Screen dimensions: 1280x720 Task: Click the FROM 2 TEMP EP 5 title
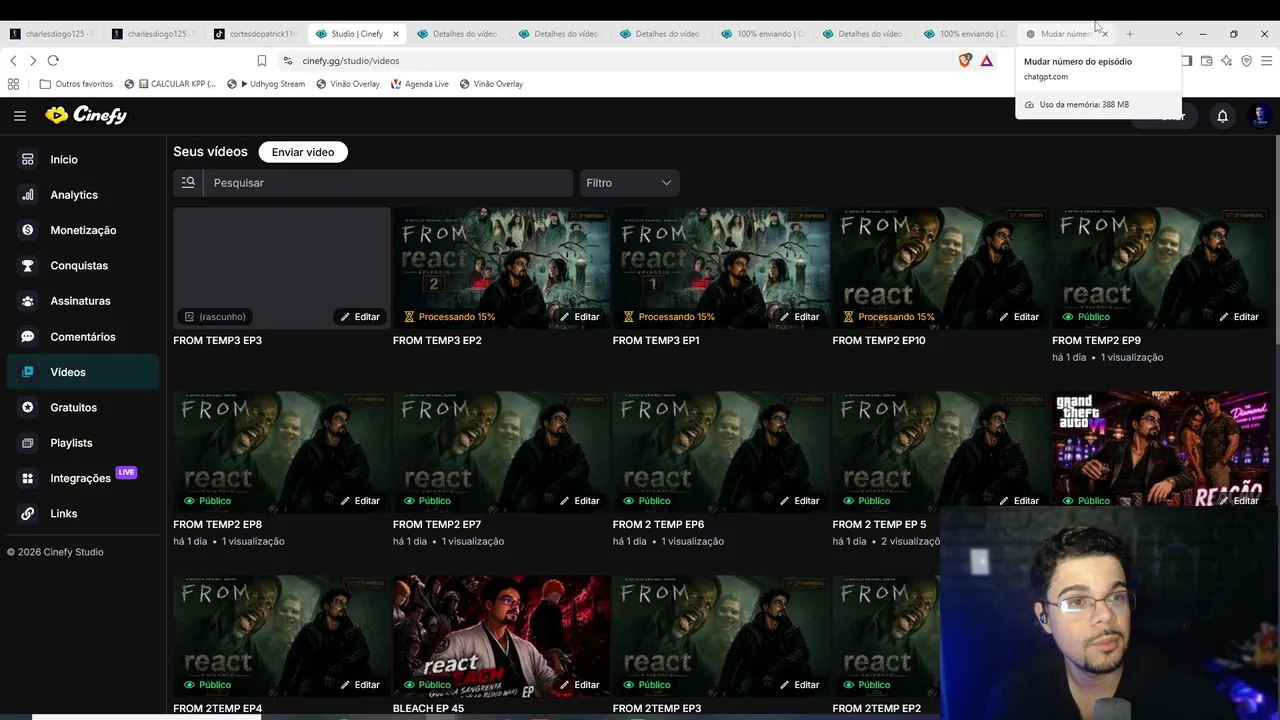click(x=879, y=525)
